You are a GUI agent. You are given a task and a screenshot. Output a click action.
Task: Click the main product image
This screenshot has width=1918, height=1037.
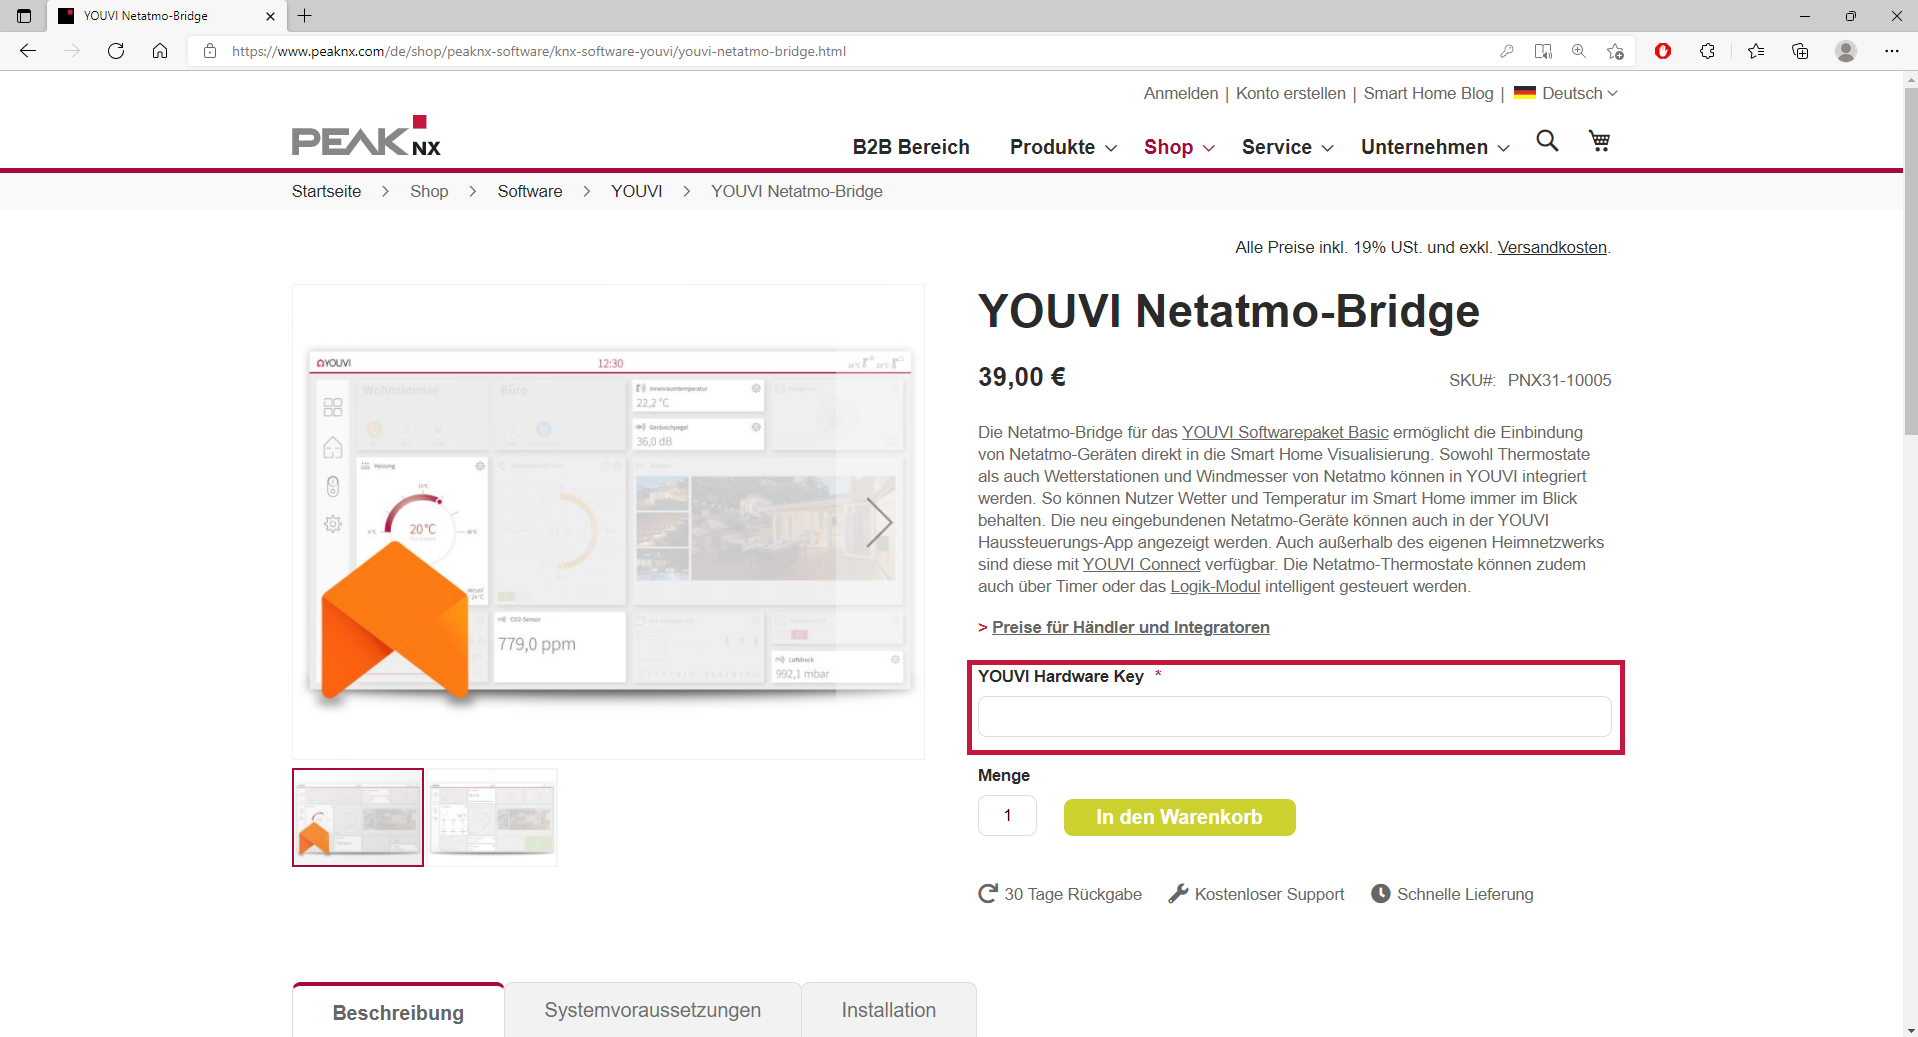click(608, 522)
